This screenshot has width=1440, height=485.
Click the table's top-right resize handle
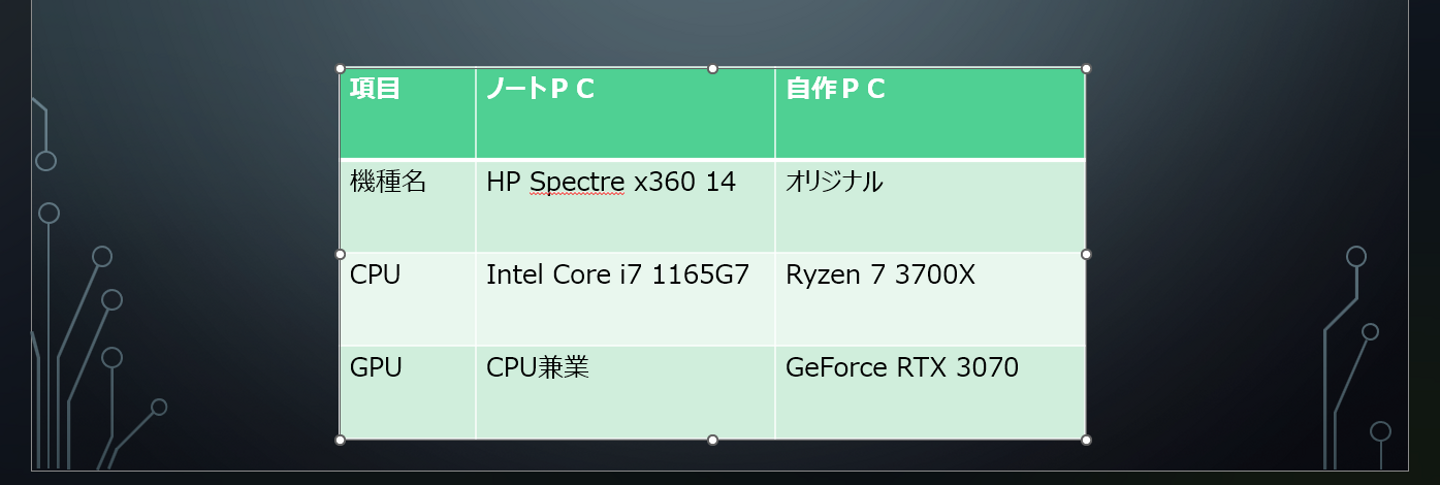click(1086, 69)
